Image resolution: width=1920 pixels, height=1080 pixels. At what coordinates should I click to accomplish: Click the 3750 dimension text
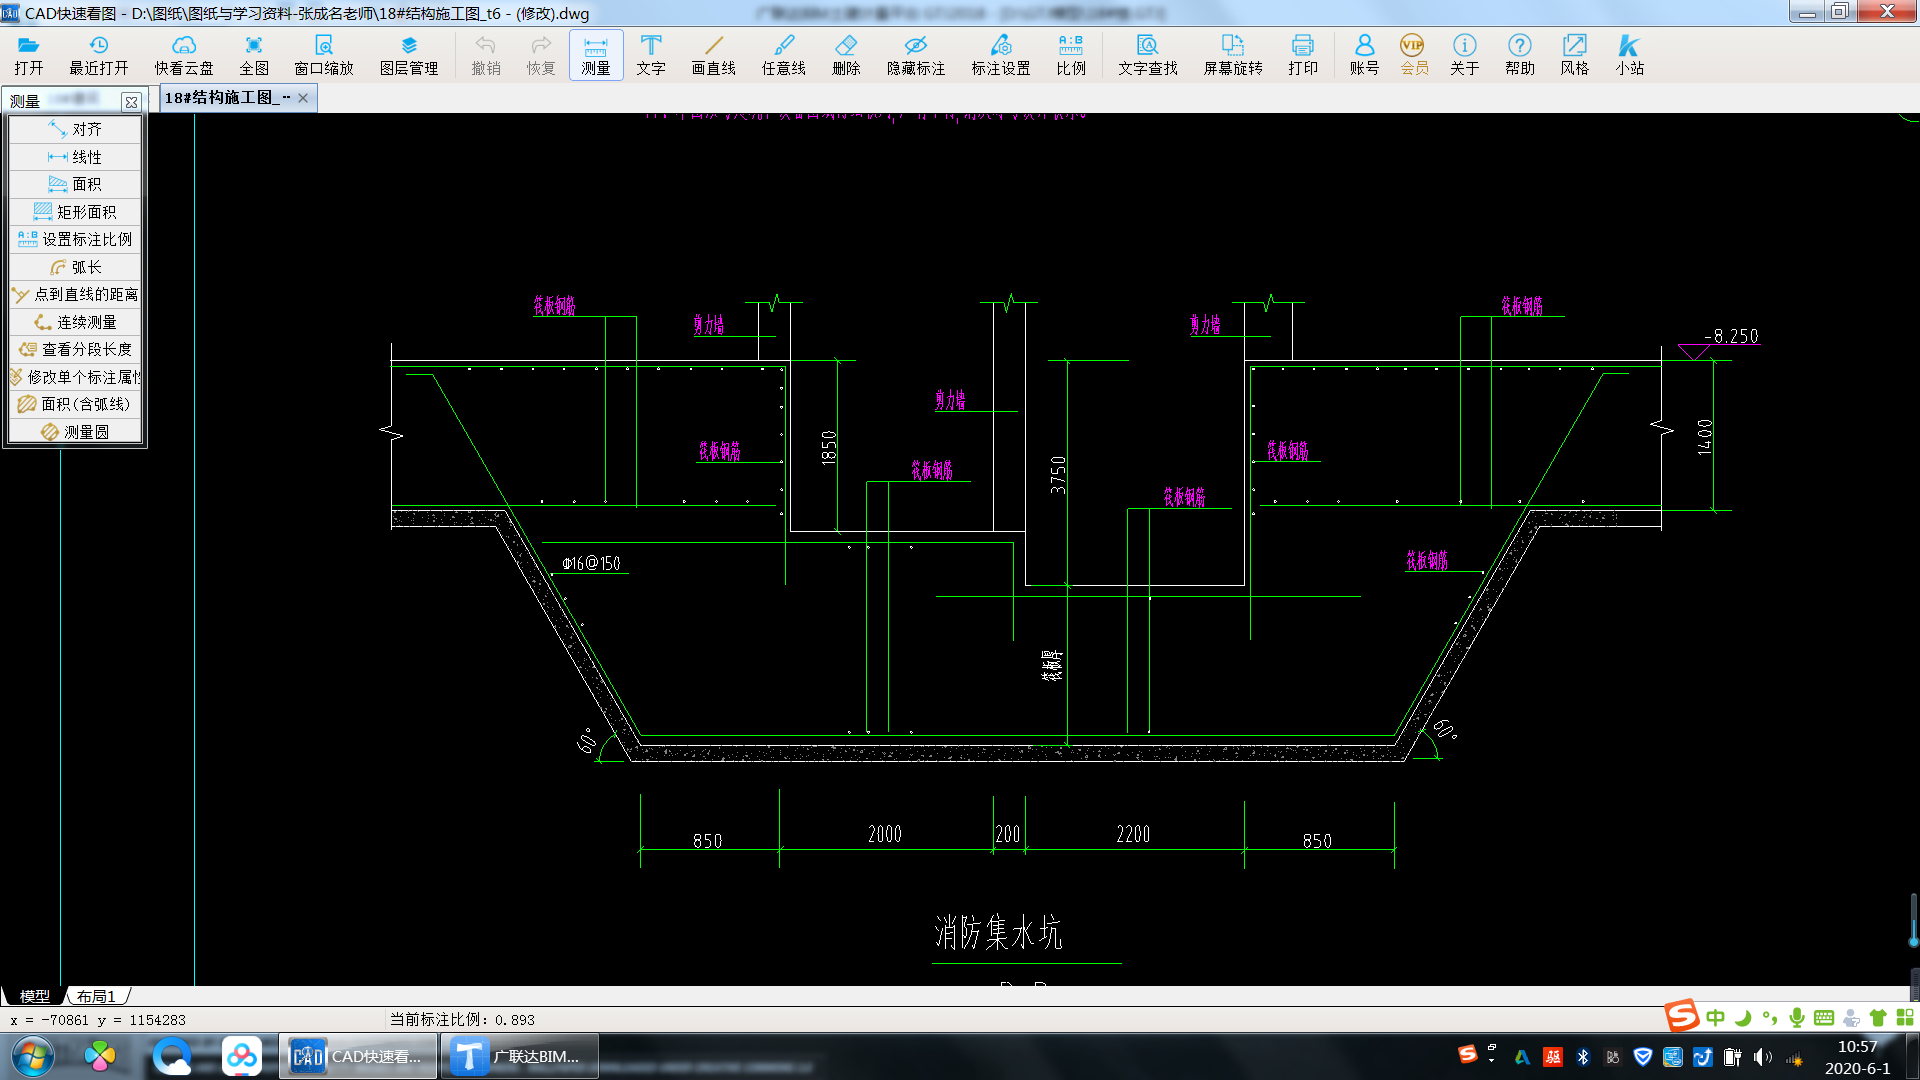pyautogui.click(x=1058, y=474)
